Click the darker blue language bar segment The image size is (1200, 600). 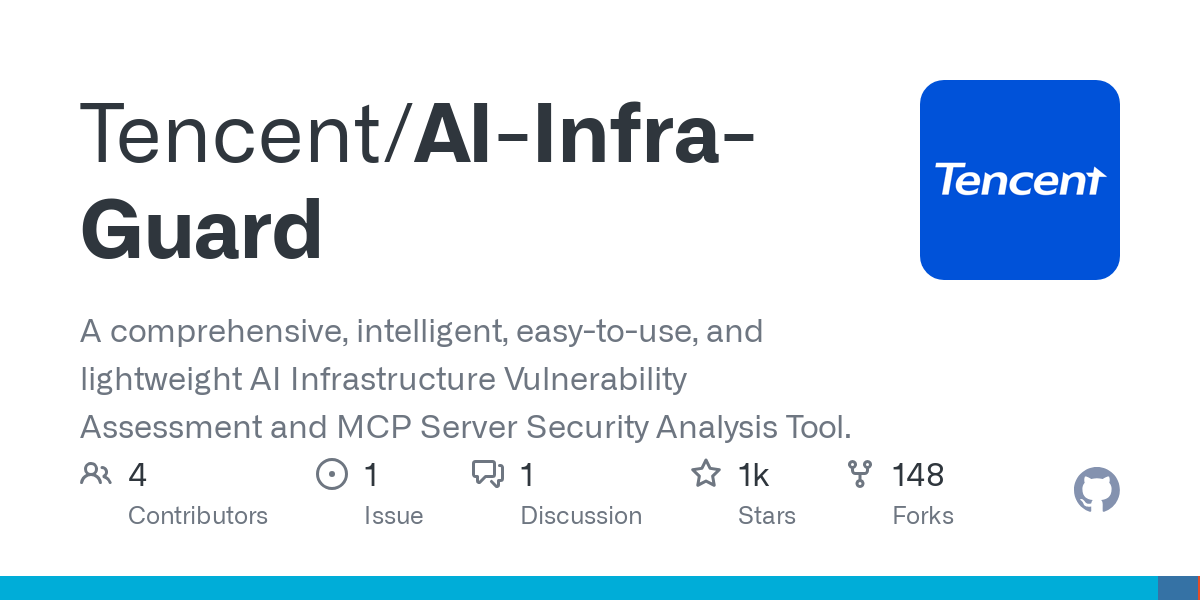1177,588
